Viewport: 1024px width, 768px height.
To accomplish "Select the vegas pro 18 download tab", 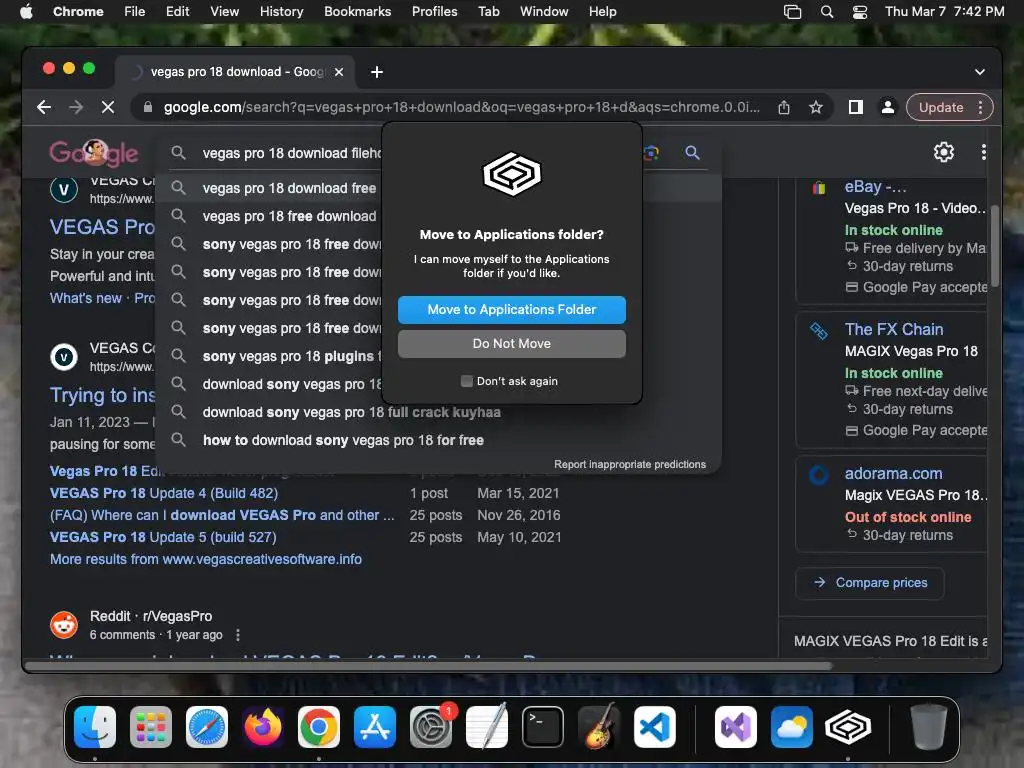I will [x=235, y=72].
